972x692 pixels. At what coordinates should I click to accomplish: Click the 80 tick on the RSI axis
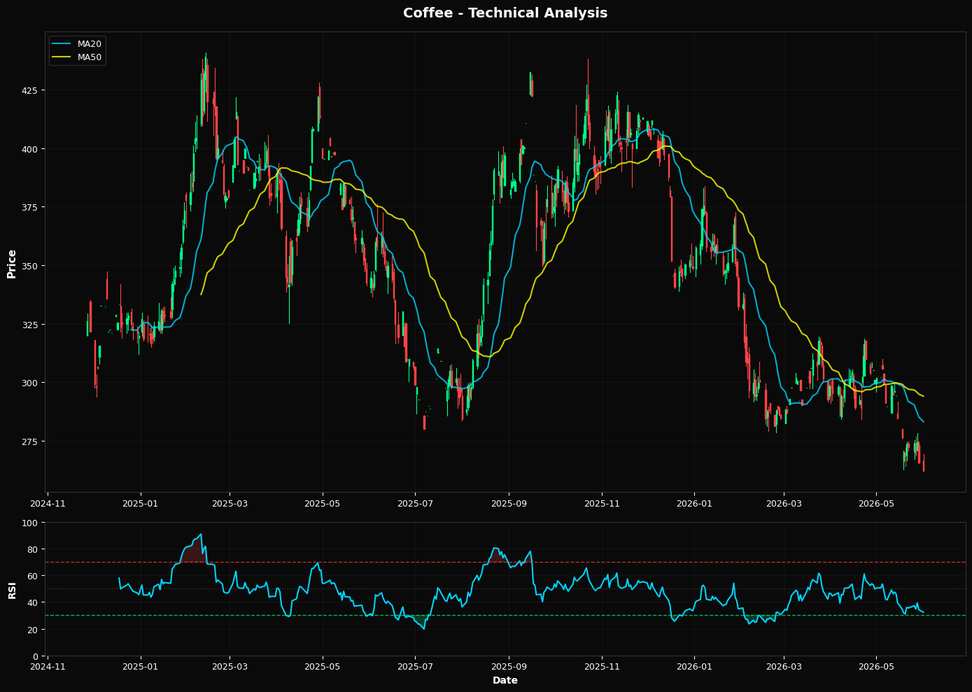point(35,549)
